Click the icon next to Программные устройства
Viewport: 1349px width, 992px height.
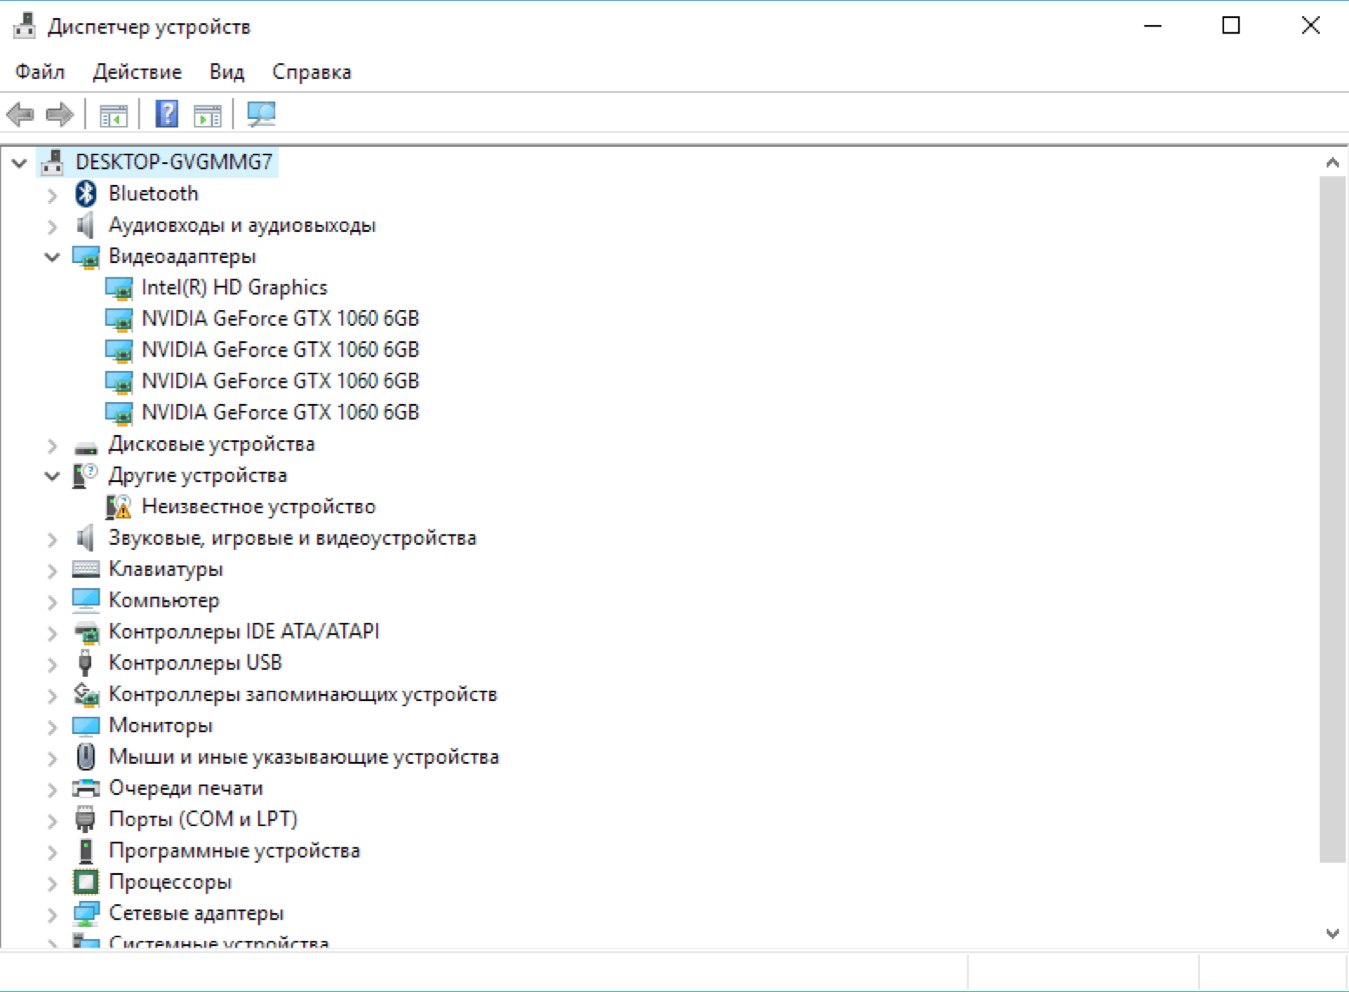coord(86,851)
